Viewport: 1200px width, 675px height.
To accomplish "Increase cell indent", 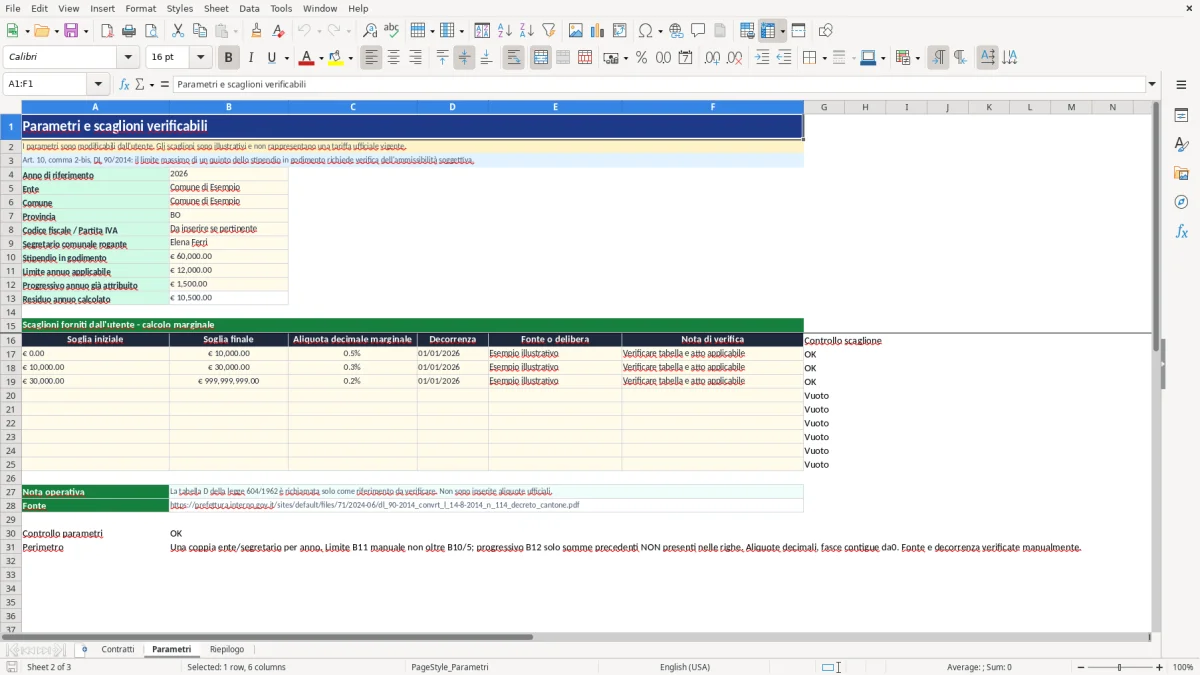I will pyautogui.click(x=762, y=58).
